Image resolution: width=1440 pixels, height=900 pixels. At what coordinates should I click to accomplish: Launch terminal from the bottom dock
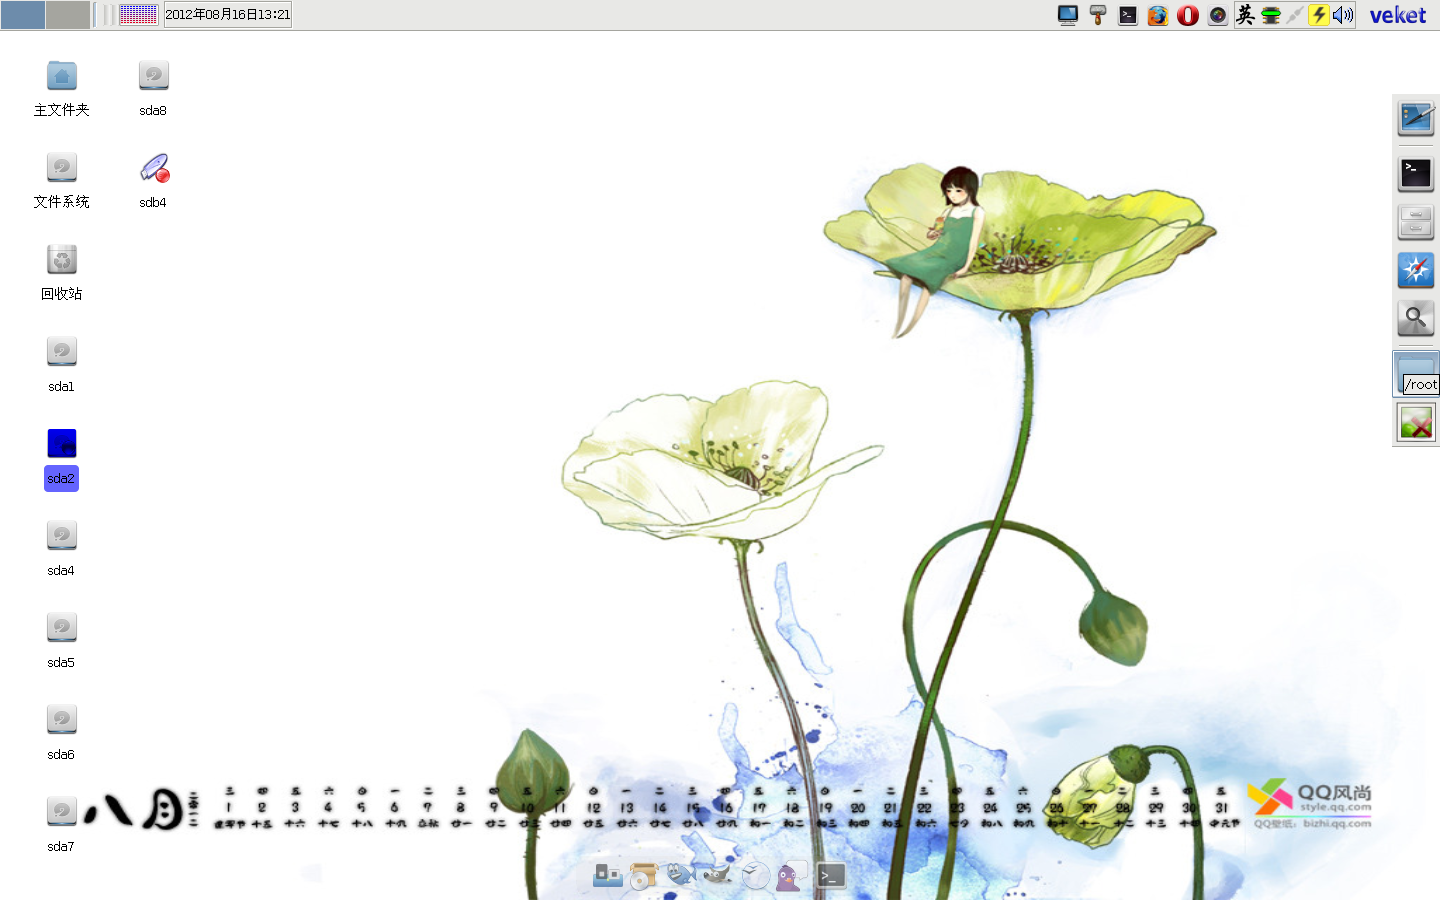click(x=830, y=876)
